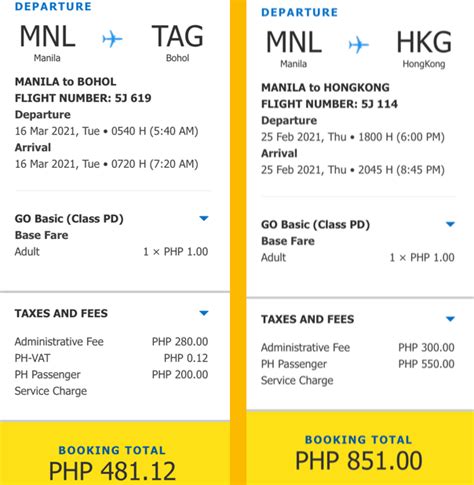
Task: Collapse Taxes and Fees for Bohol booking
Action: pos(204,313)
